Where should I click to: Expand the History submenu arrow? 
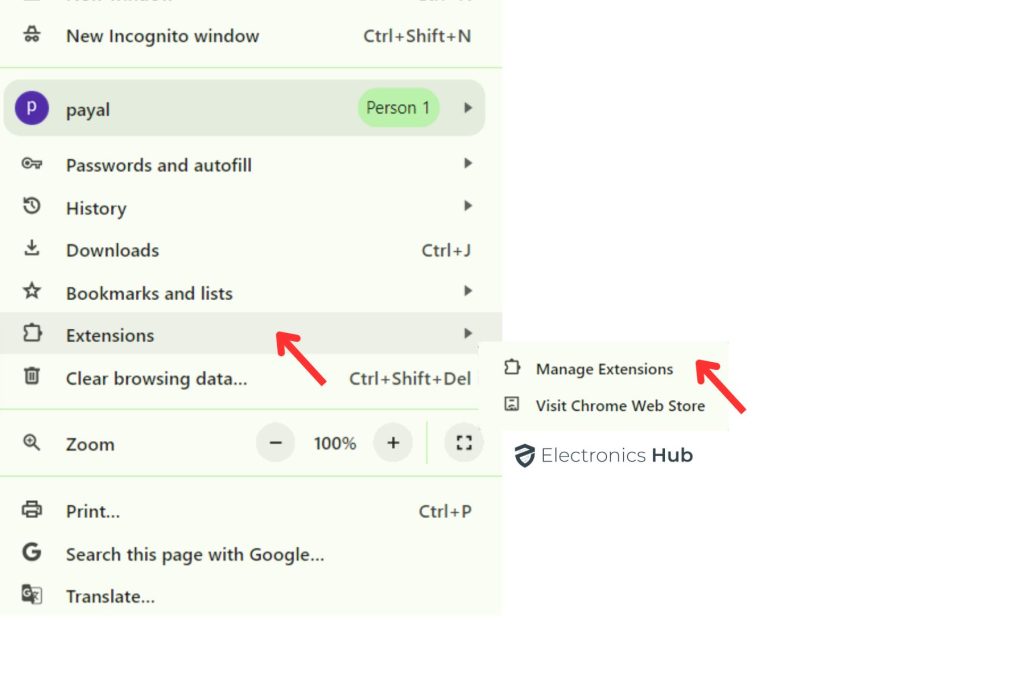[x=467, y=206]
